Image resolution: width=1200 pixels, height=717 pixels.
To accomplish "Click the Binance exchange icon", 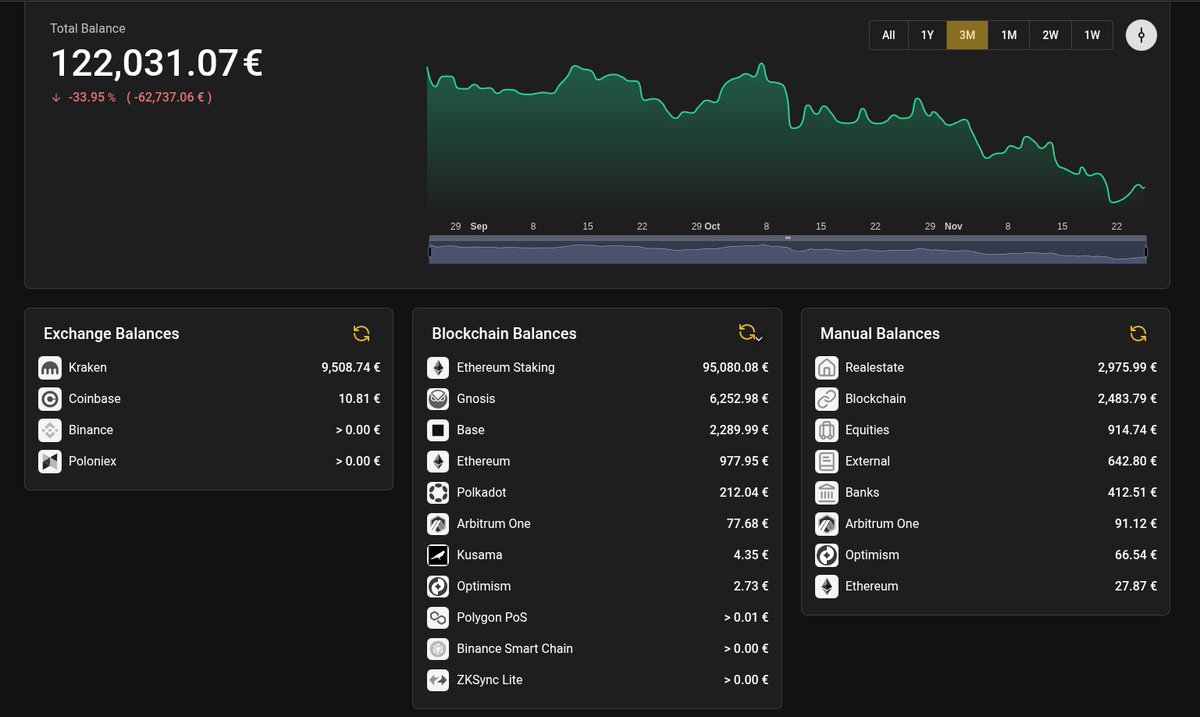I will point(50,430).
